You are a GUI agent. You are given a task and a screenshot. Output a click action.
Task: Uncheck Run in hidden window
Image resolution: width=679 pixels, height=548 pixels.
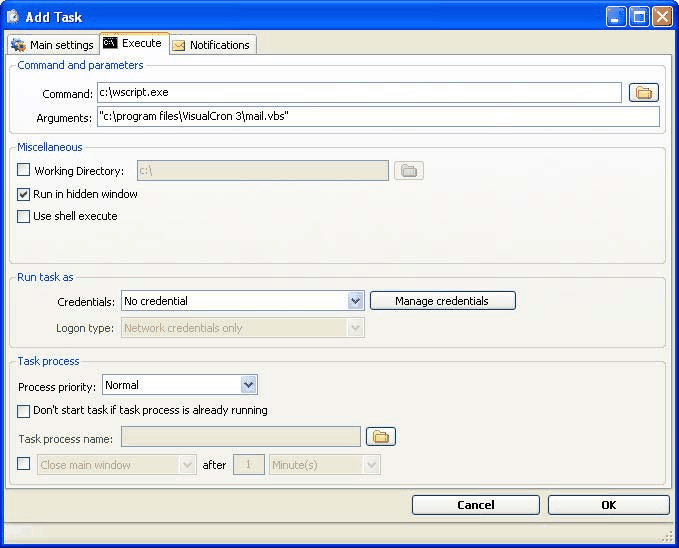24,194
